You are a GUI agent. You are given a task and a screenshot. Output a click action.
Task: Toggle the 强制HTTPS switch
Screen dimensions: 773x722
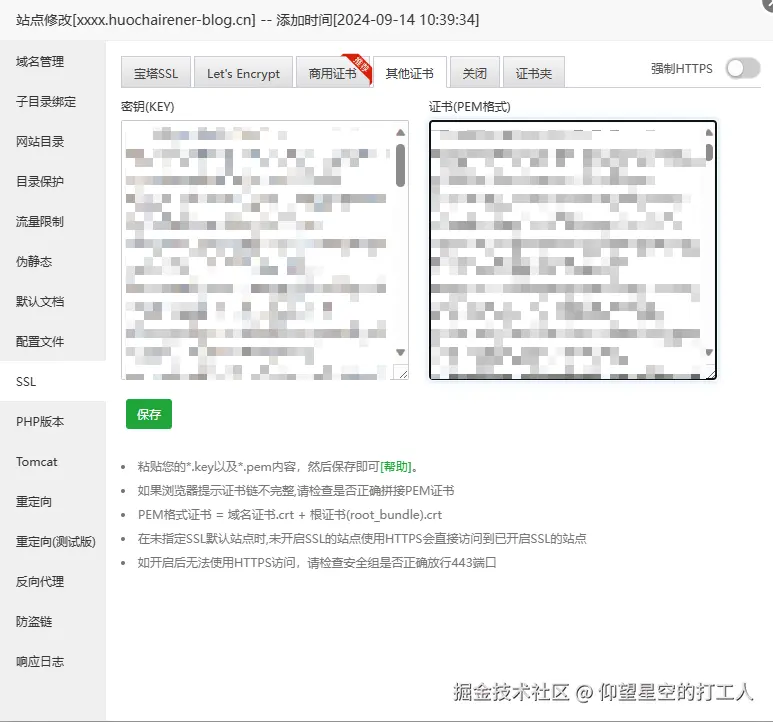(x=742, y=69)
